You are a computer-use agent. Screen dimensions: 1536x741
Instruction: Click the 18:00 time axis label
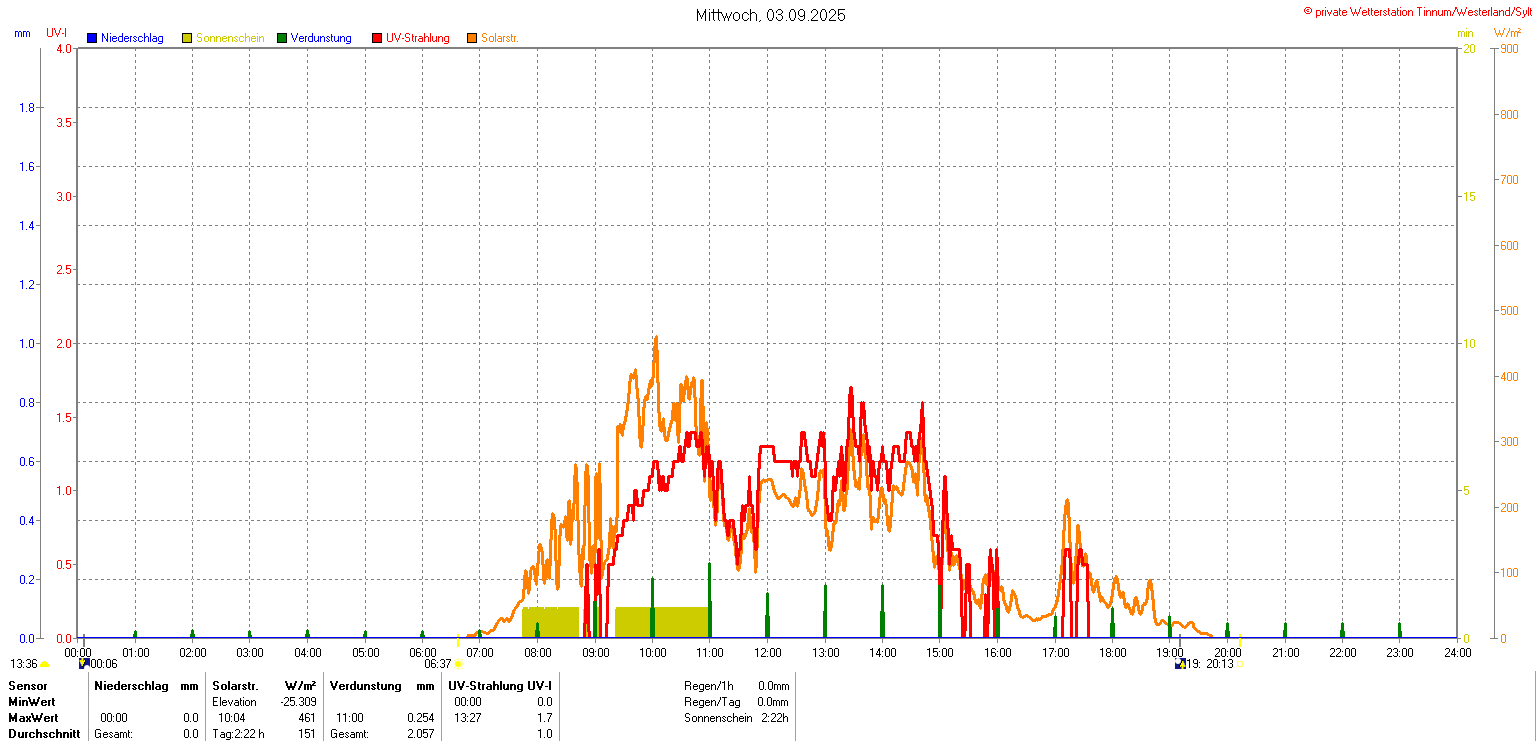pyautogui.click(x=1112, y=653)
